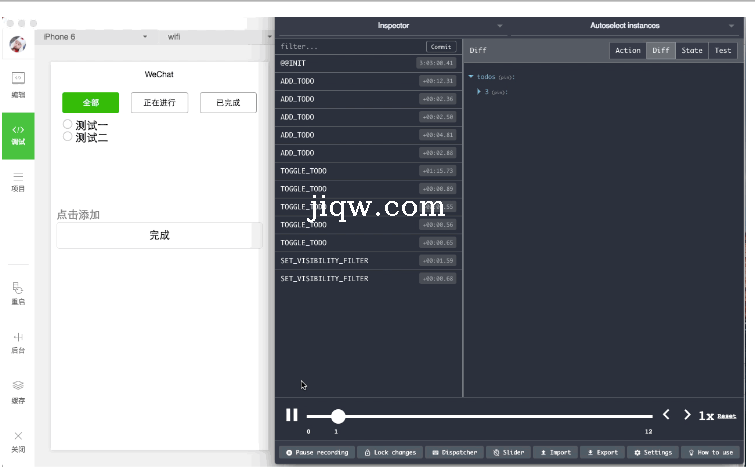Click the 后台 (background) sidebar icon

[18, 342]
